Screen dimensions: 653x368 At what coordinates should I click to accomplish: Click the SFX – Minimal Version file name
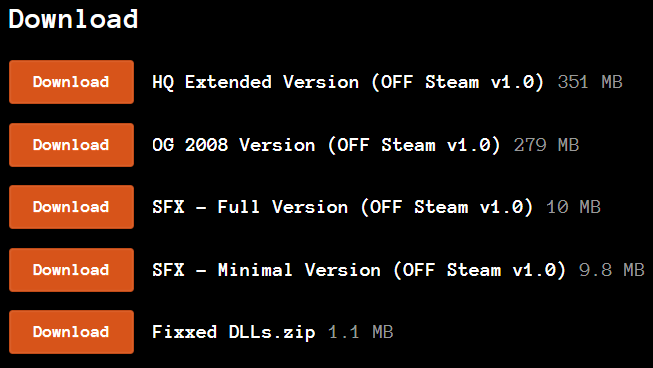(359, 270)
